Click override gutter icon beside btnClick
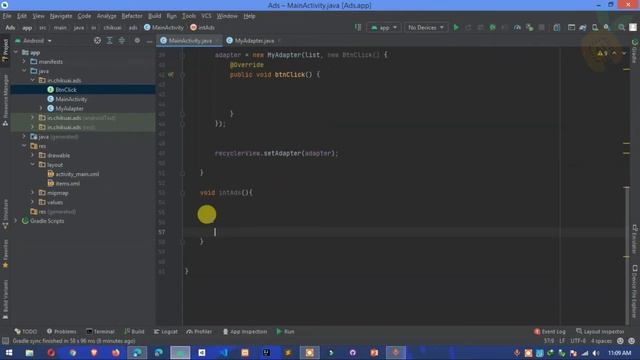The height and width of the screenshot is (360, 640). tap(171, 75)
